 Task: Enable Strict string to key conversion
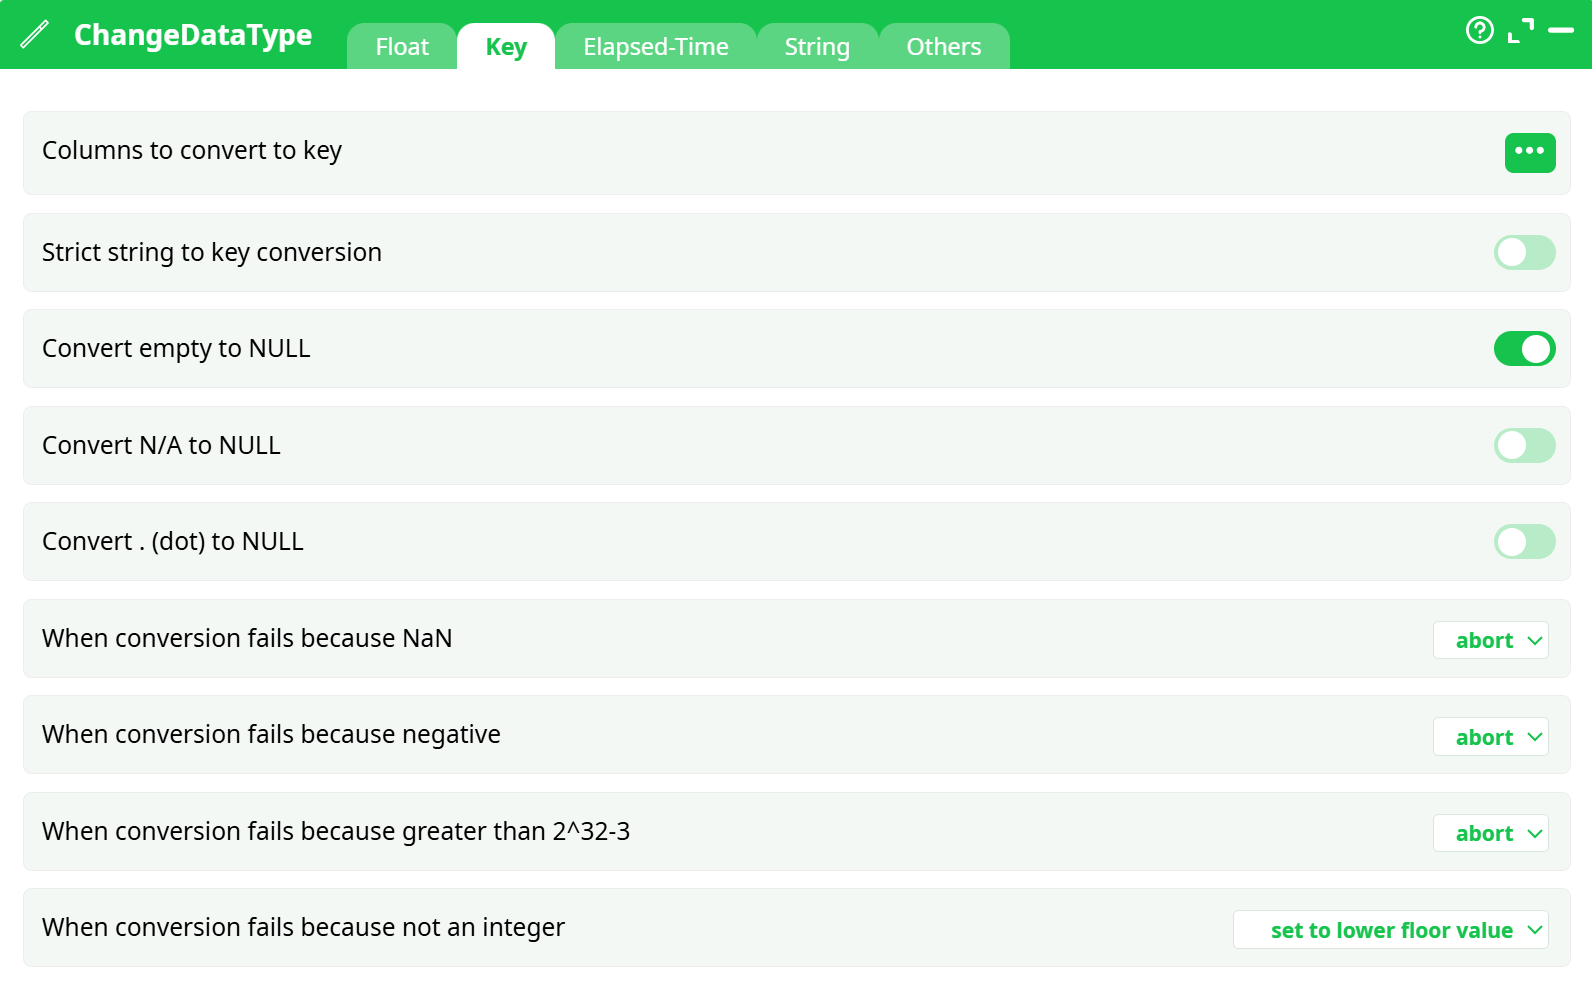[x=1523, y=253]
